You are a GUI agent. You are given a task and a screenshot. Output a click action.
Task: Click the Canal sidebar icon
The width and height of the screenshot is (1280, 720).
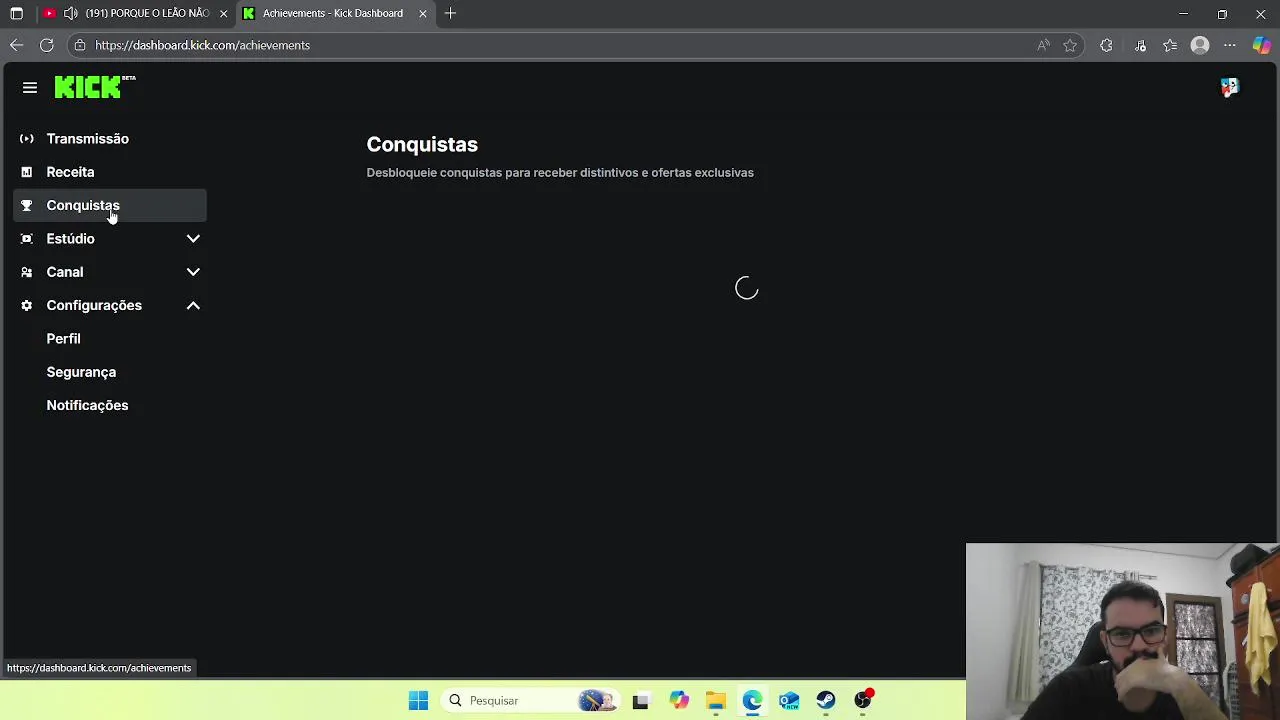pyautogui.click(x=27, y=272)
